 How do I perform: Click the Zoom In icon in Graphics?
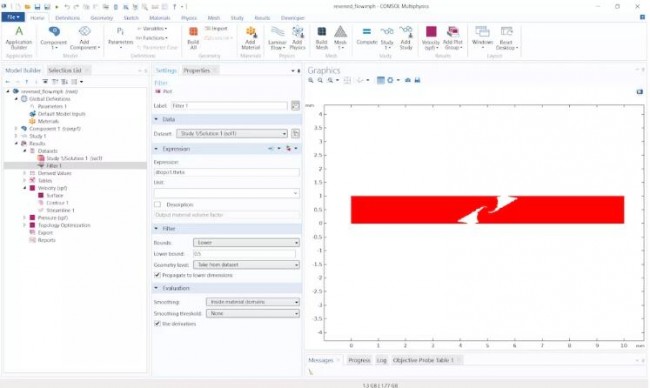(x=310, y=80)
